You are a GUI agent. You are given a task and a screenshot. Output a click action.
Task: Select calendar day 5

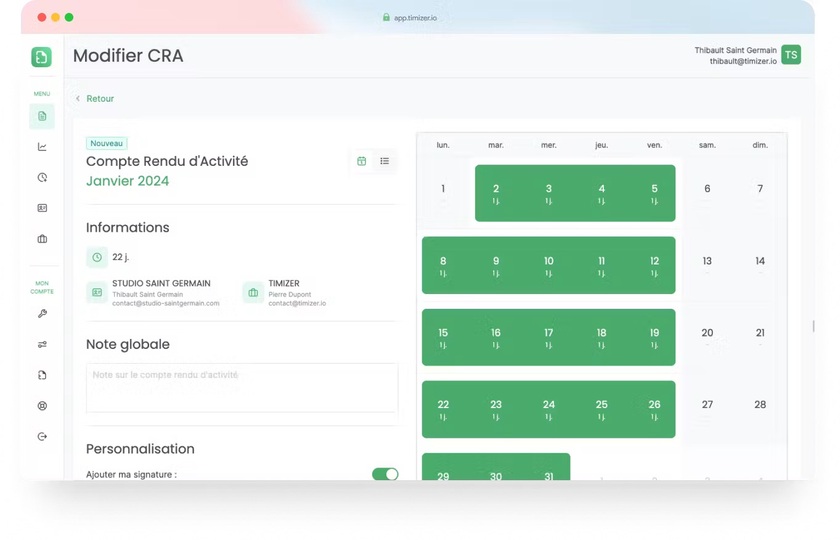655,193
